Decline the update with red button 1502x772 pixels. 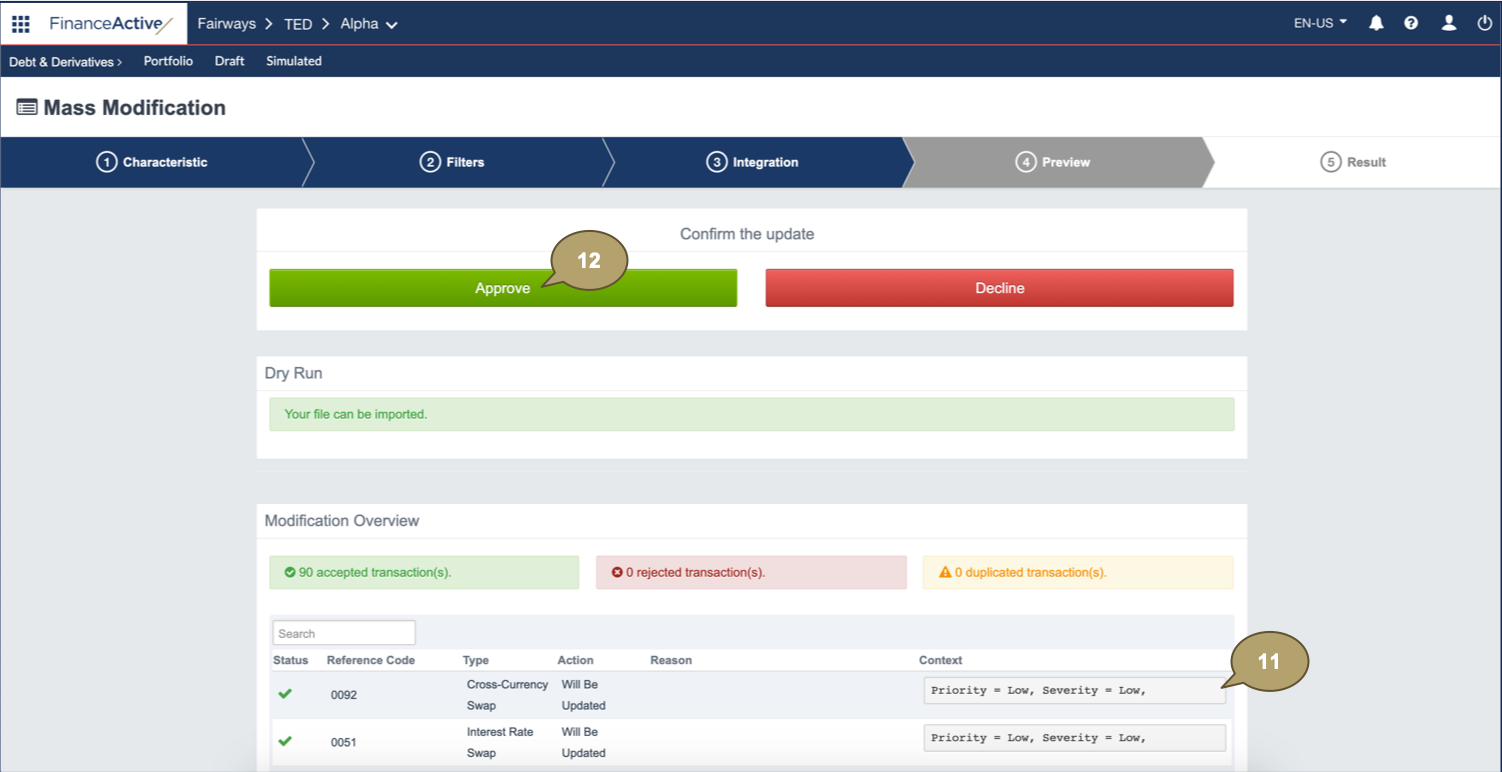coord(999,288)
